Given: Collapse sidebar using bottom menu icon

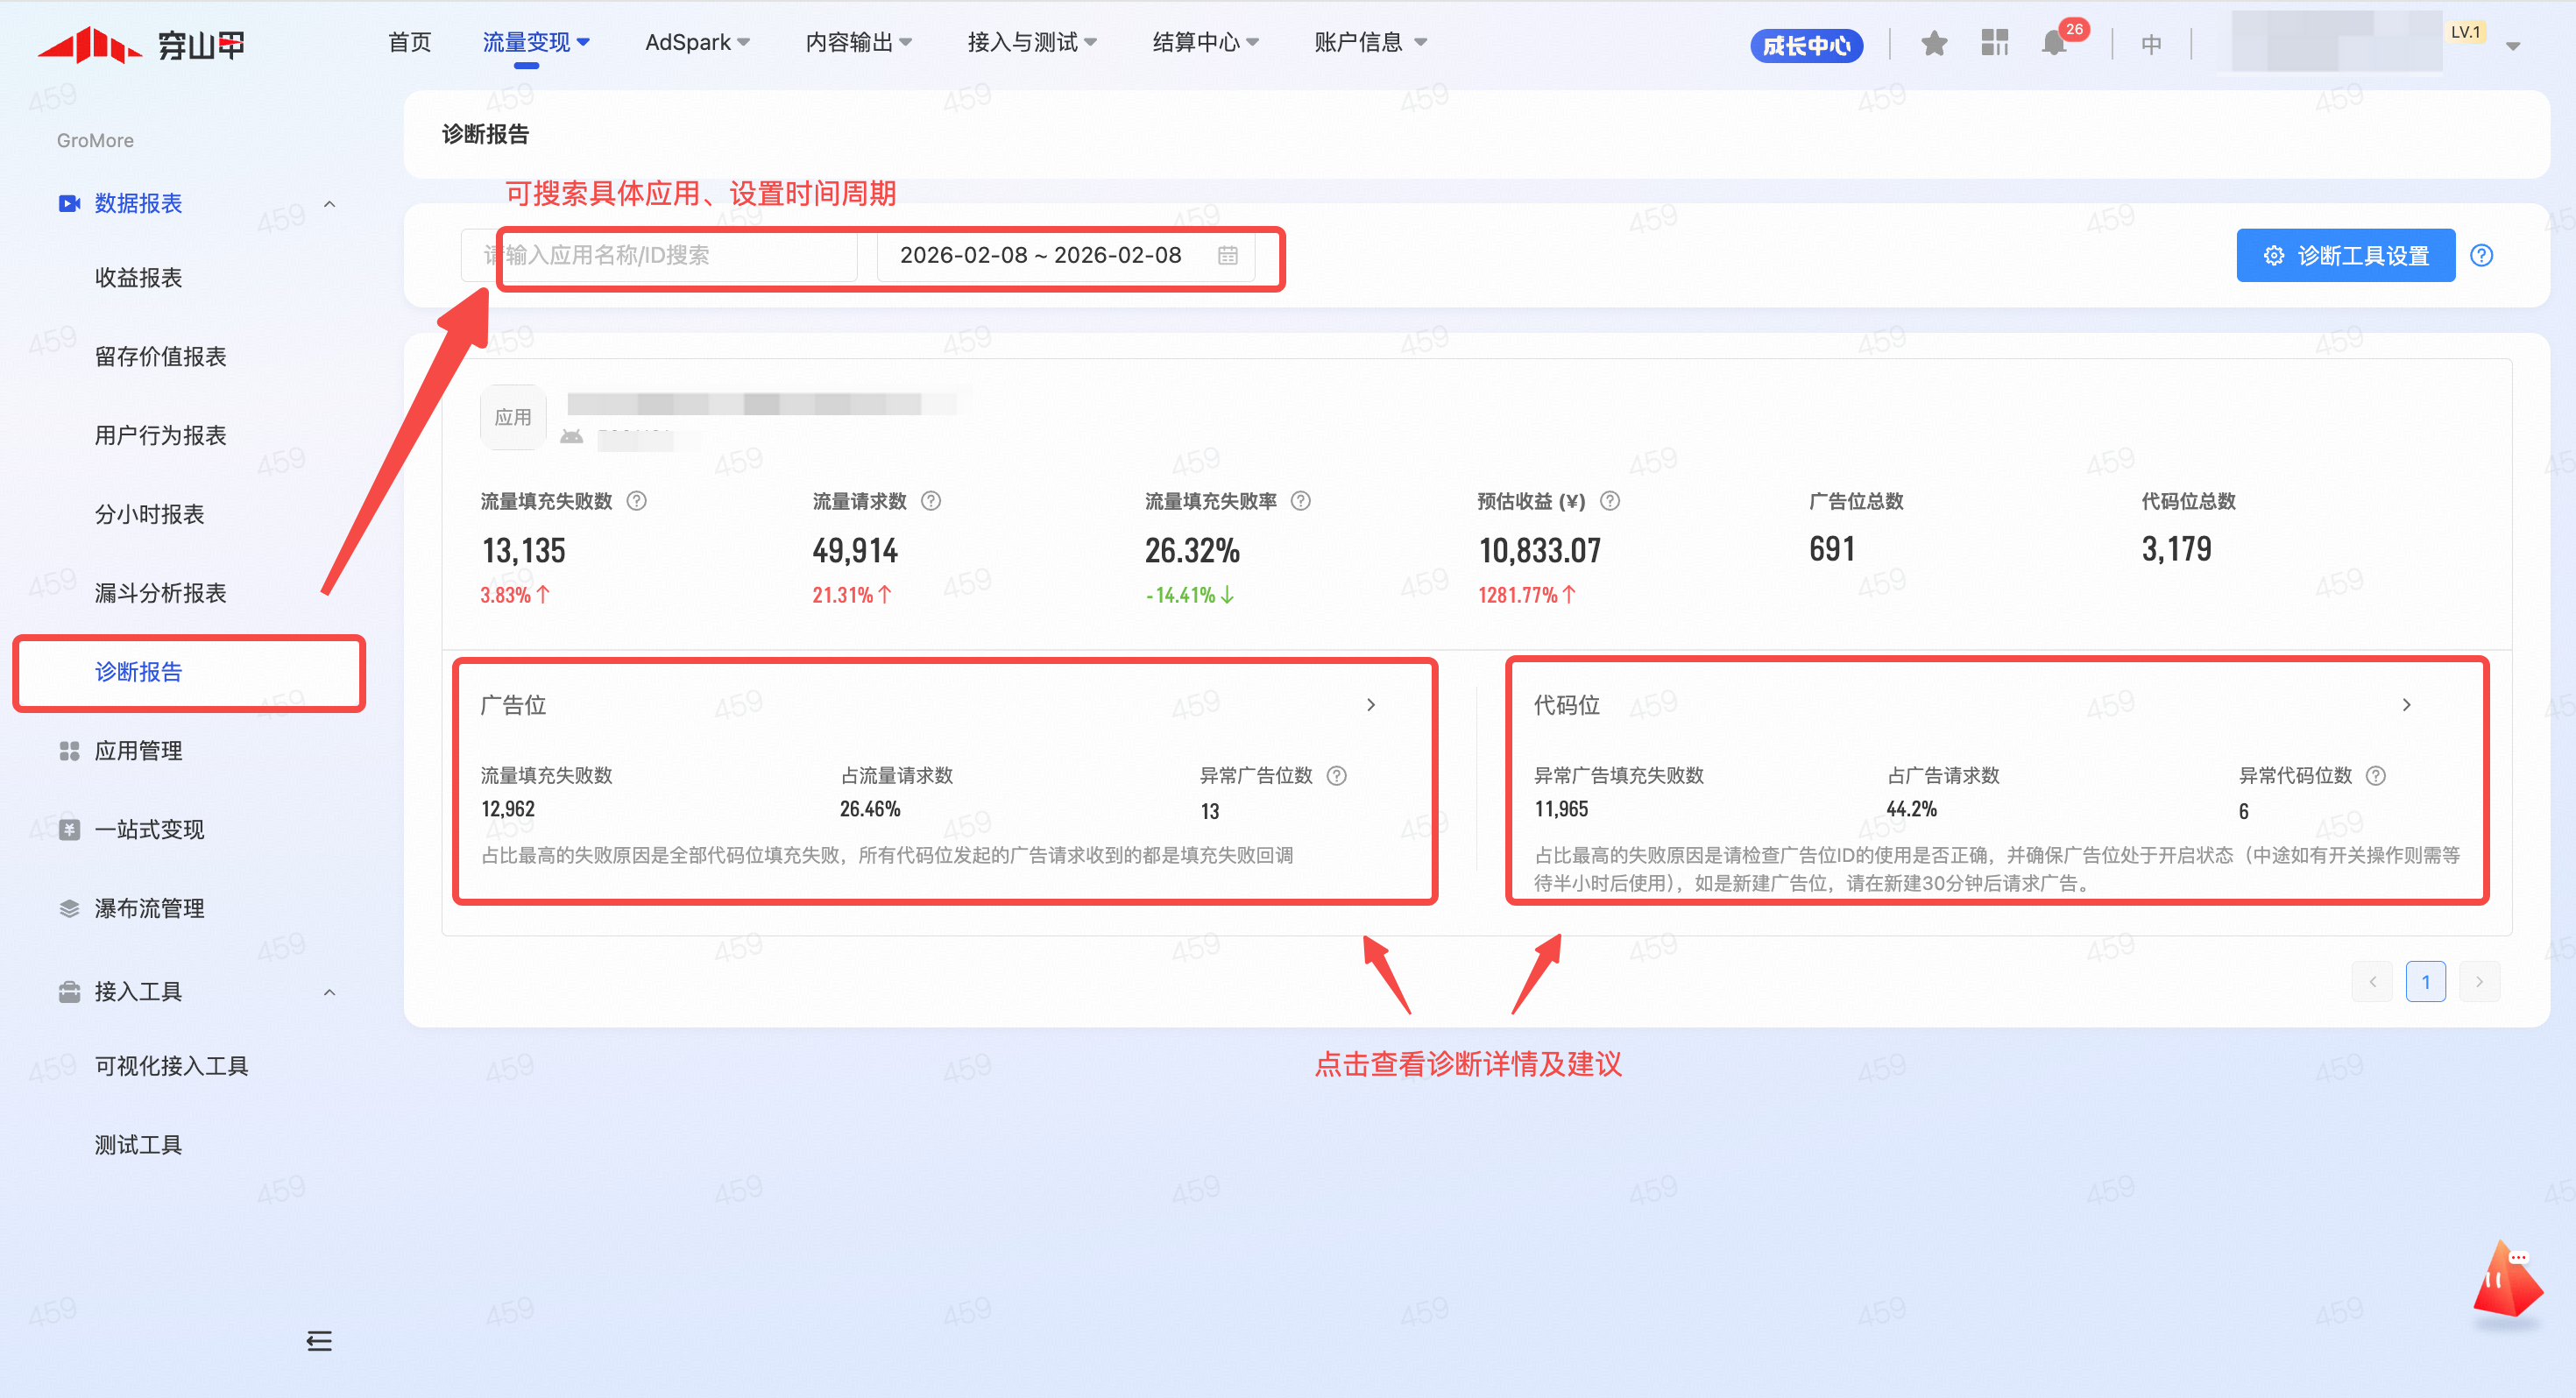Looking at the screenshot, I should click(x=319, y=1341).
